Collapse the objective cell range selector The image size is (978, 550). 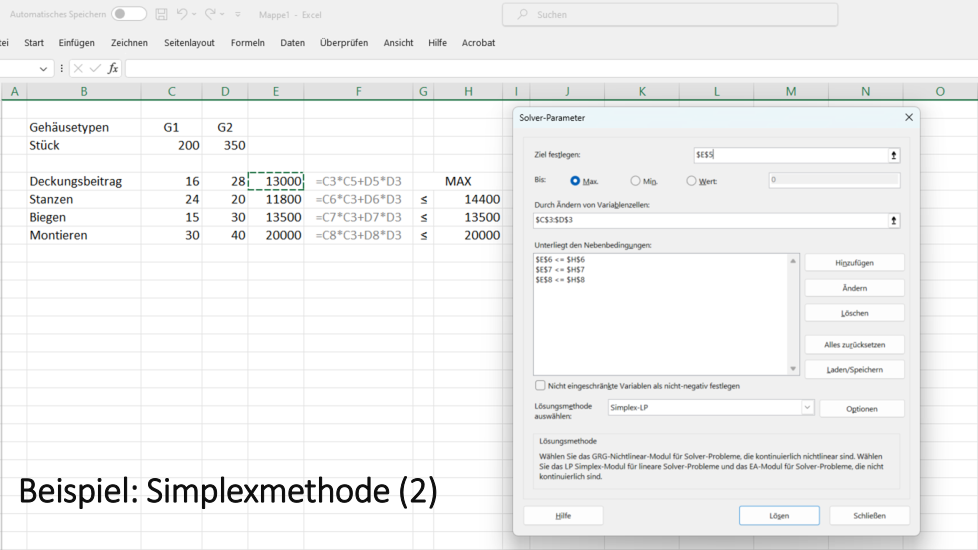point(893,155)
